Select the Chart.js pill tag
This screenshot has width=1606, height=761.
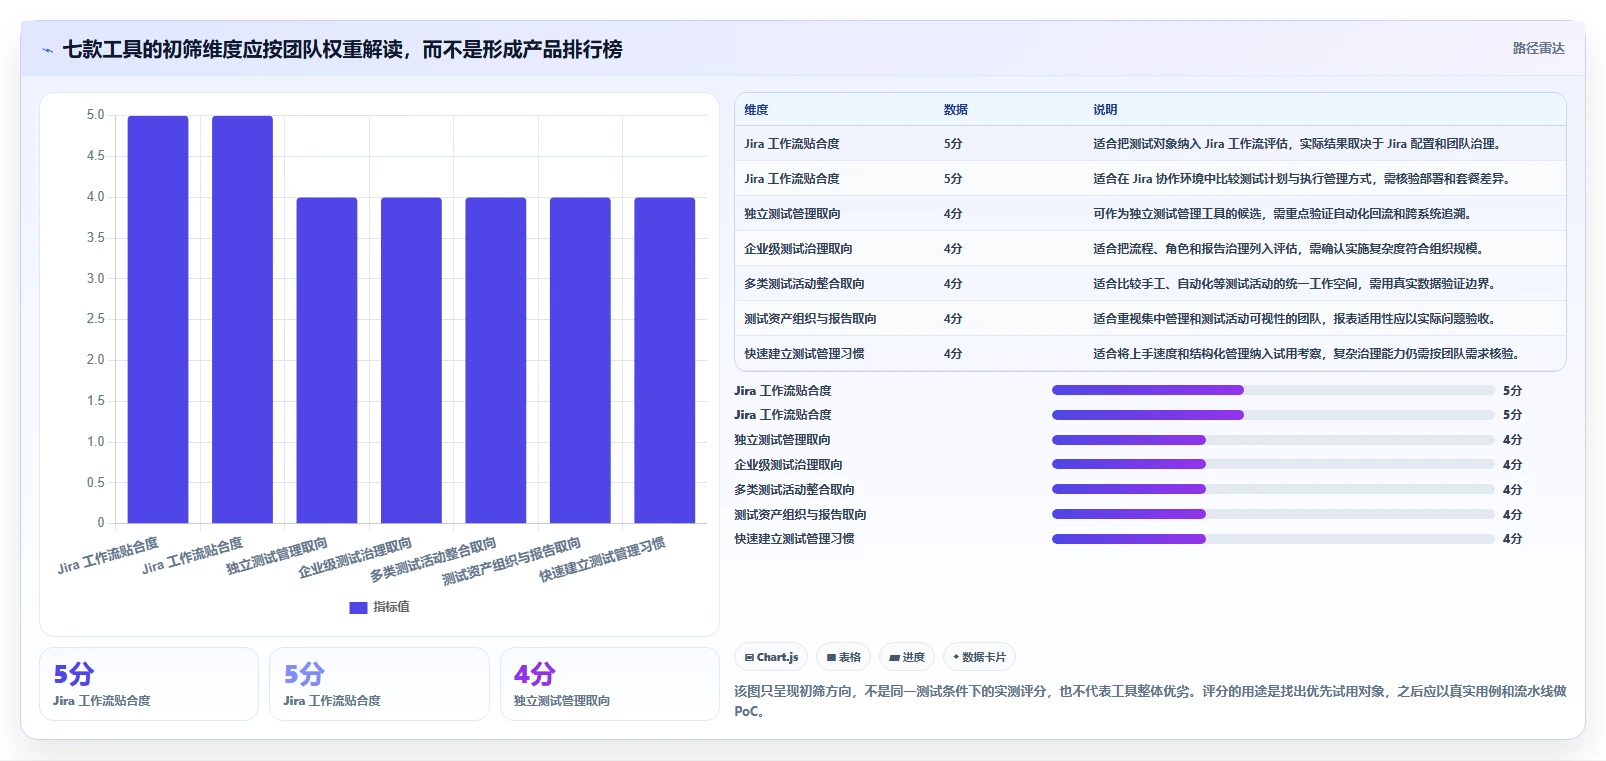[x=771, y=657]
